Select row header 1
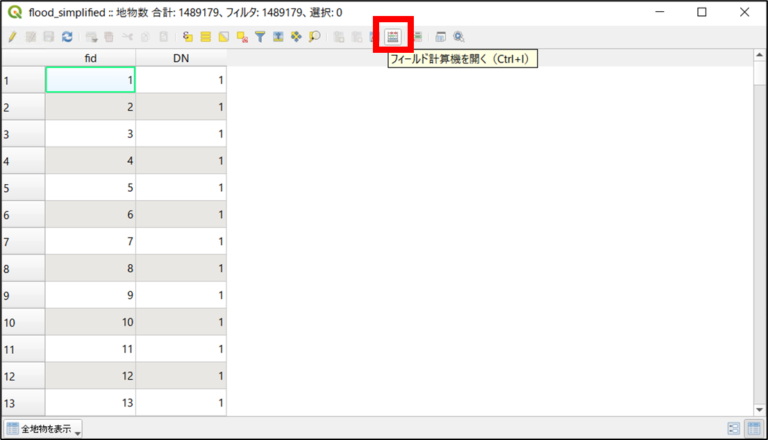 click(x=23, y=80)
